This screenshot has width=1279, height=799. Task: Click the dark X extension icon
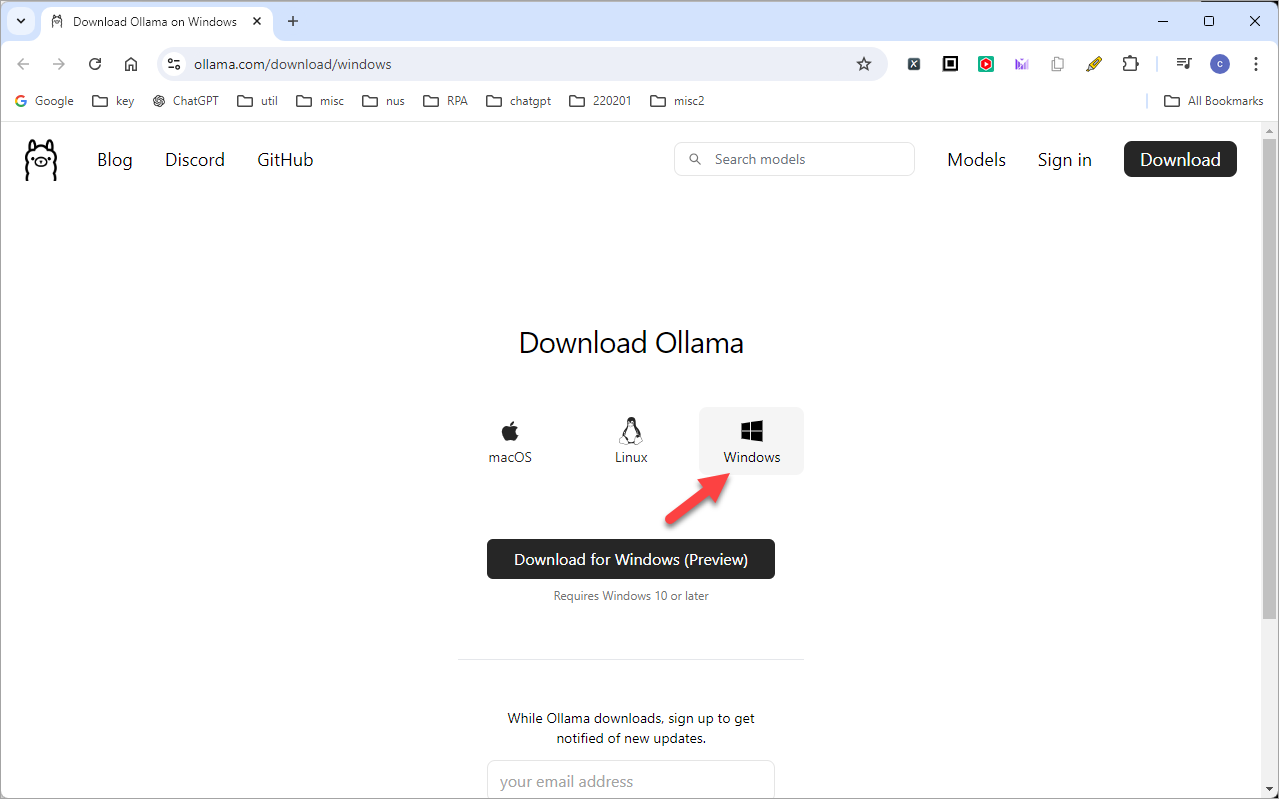click(x=914, y=64)
